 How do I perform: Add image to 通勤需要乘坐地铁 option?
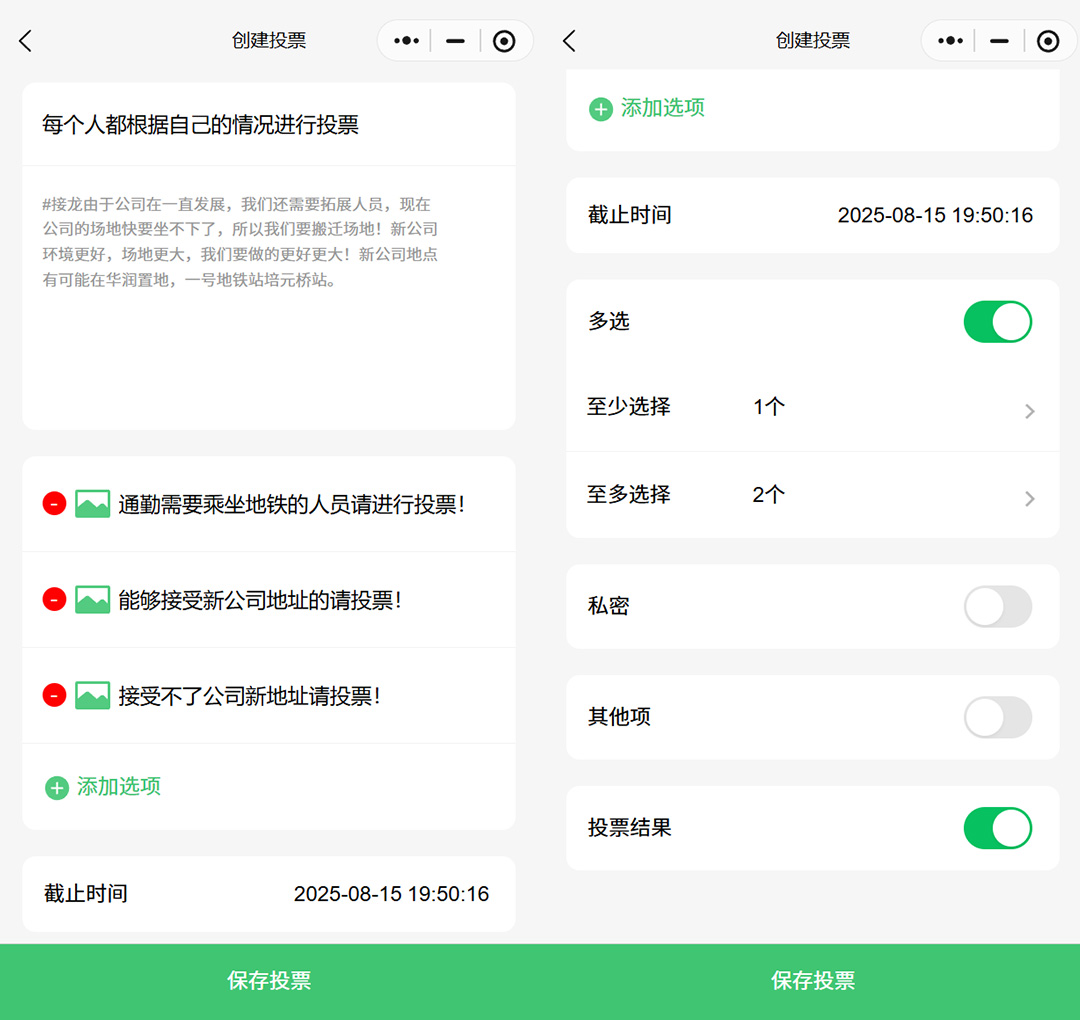click(92, 503)
